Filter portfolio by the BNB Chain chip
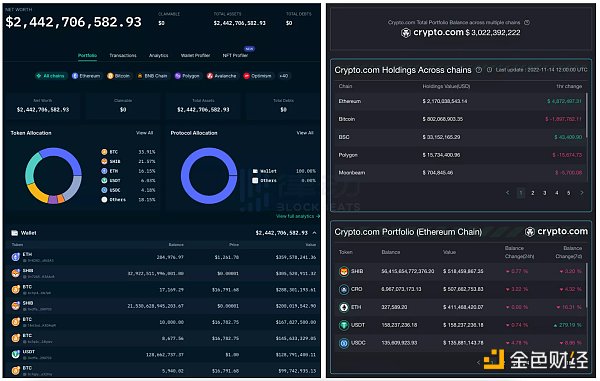The width and height of the screenshot is (600, 381). [152, 76]
